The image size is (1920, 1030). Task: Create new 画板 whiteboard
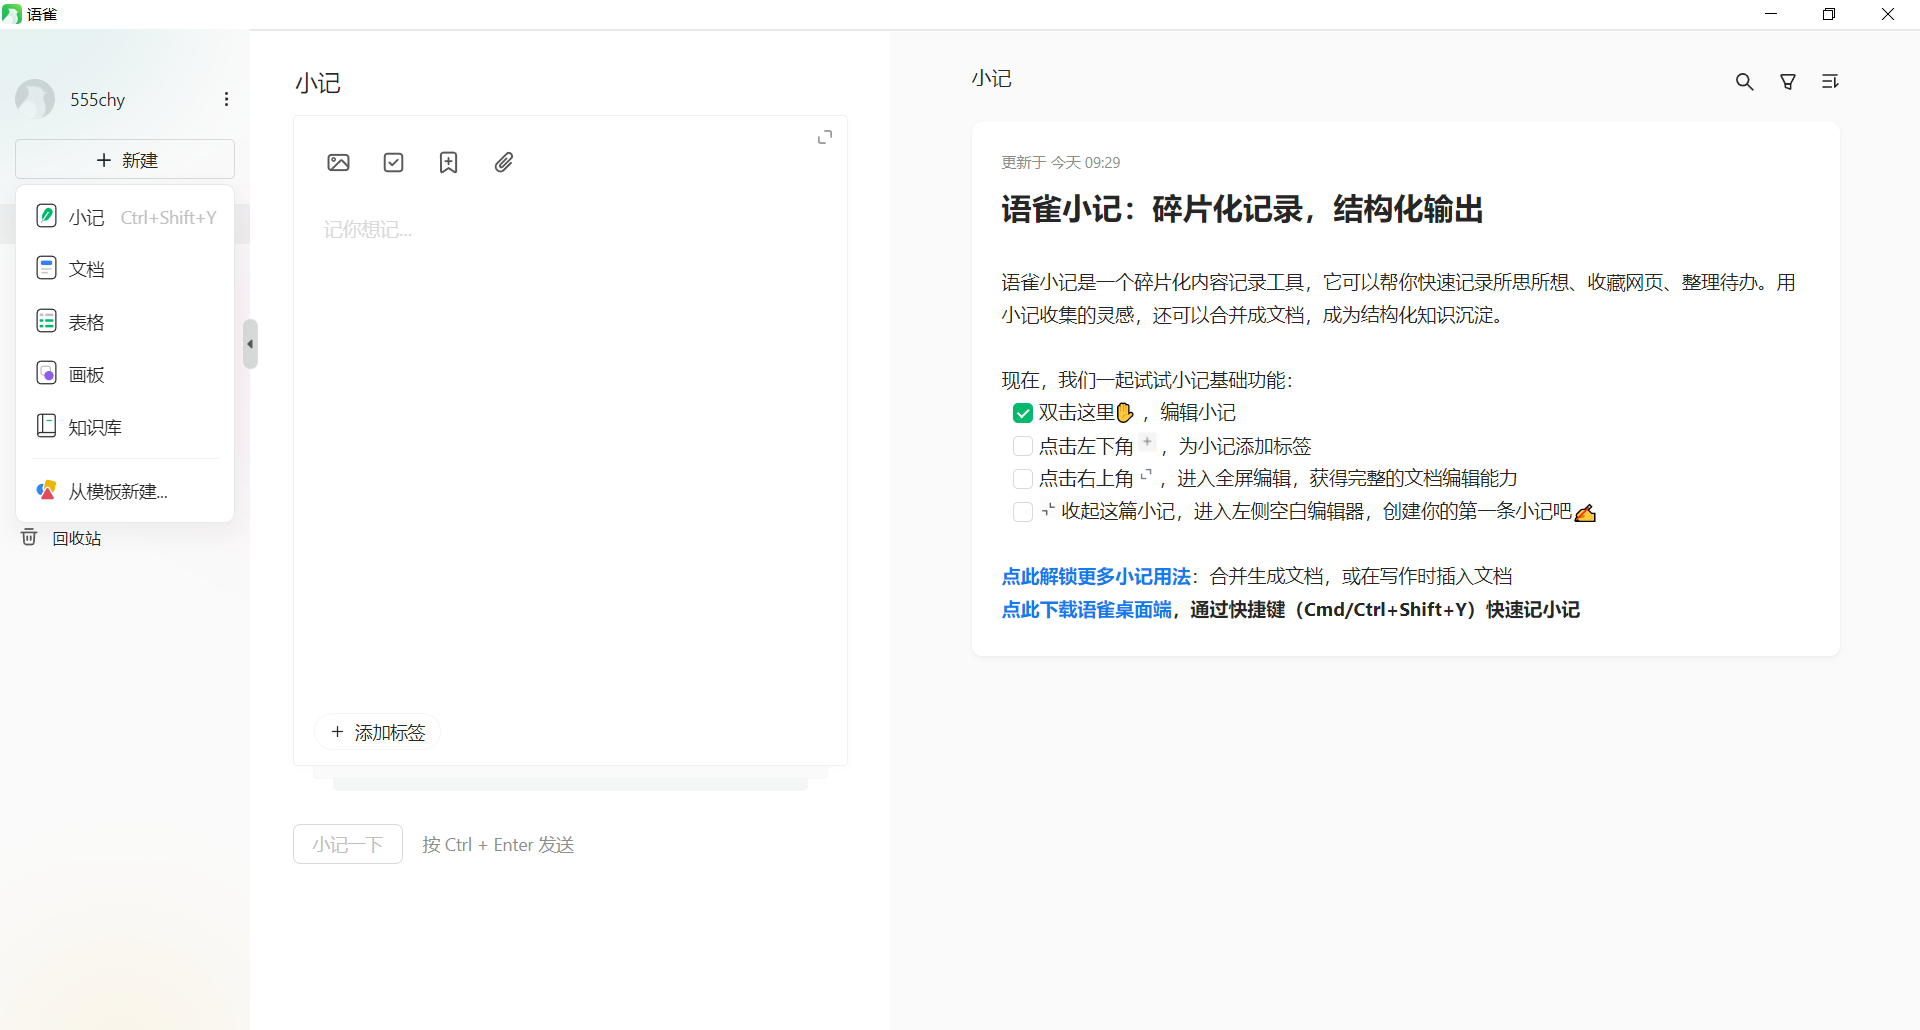(x=125, y=374)
